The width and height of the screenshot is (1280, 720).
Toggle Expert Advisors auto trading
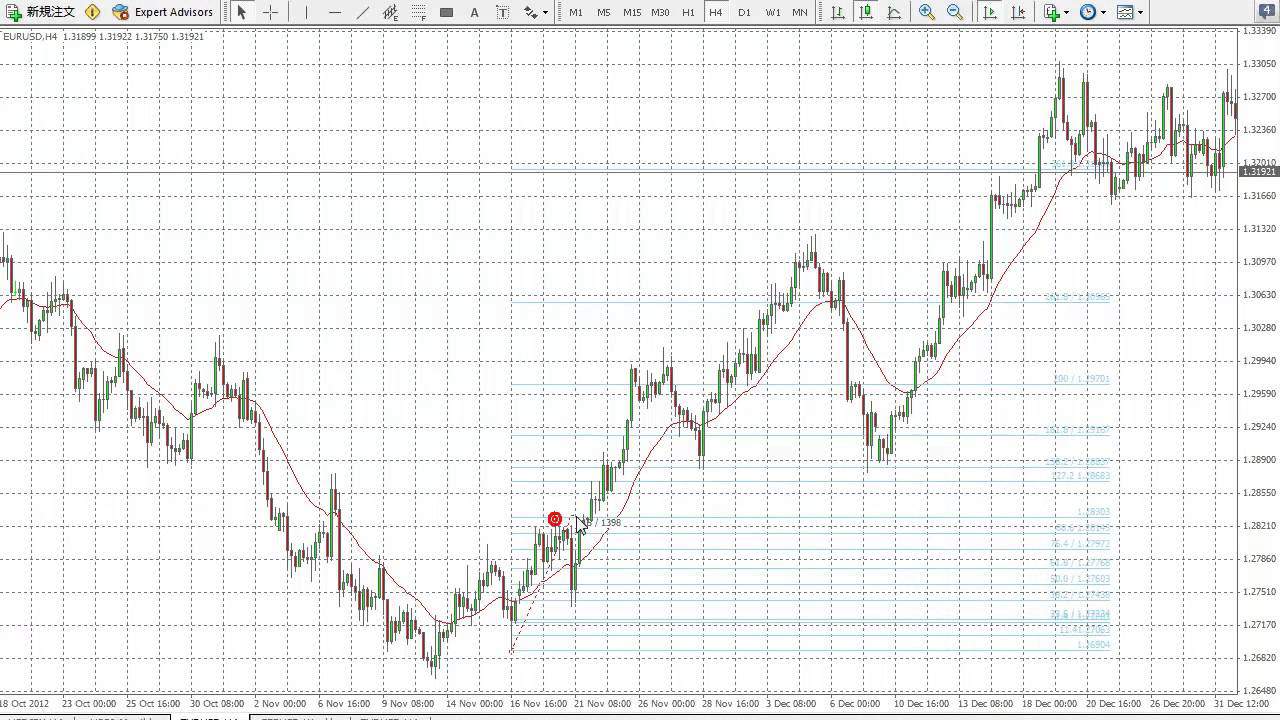click(x=163, y=12)
